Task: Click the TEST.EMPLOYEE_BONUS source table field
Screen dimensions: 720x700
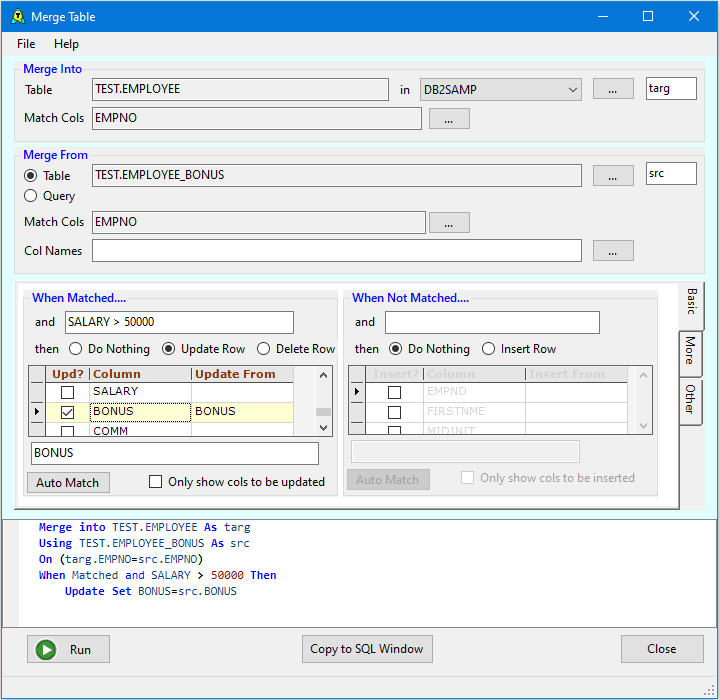Action: (337, 175)
